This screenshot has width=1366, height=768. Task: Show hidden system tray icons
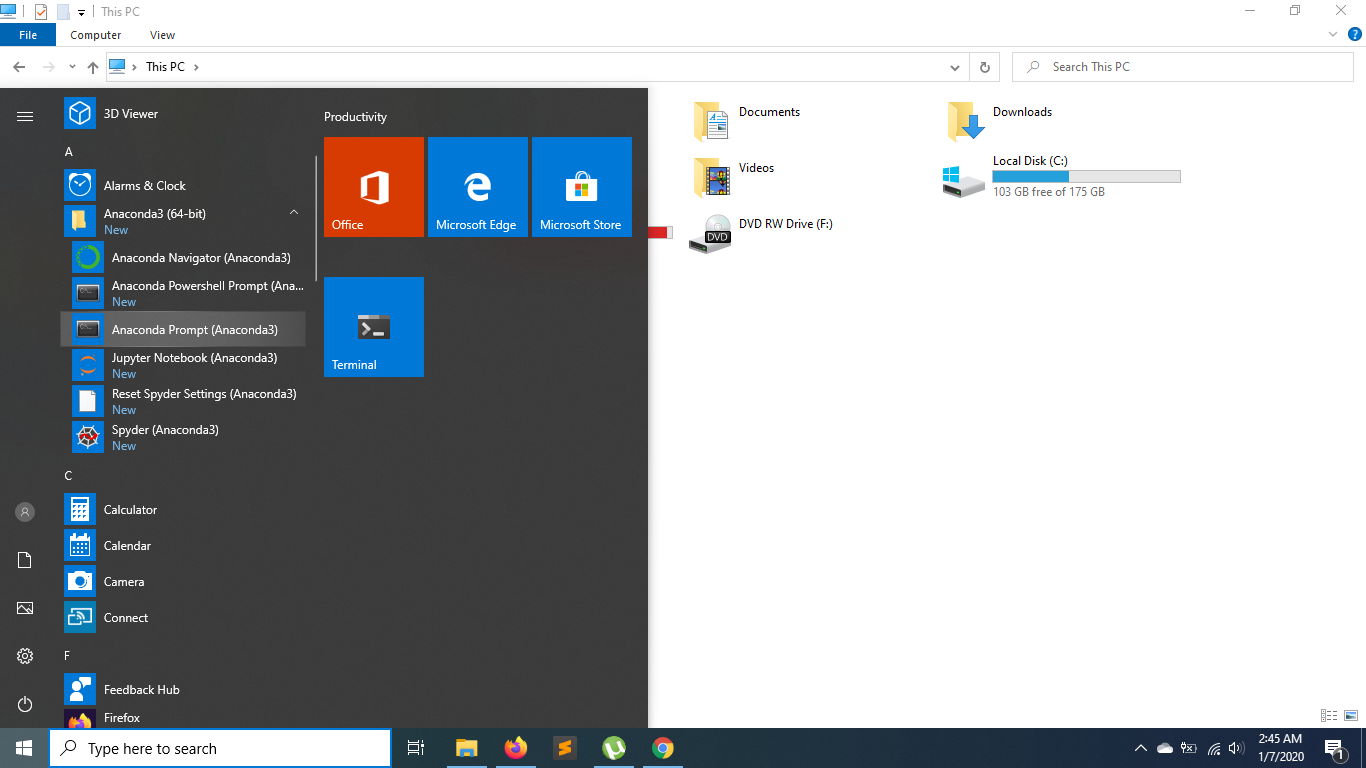(1140, 748)
